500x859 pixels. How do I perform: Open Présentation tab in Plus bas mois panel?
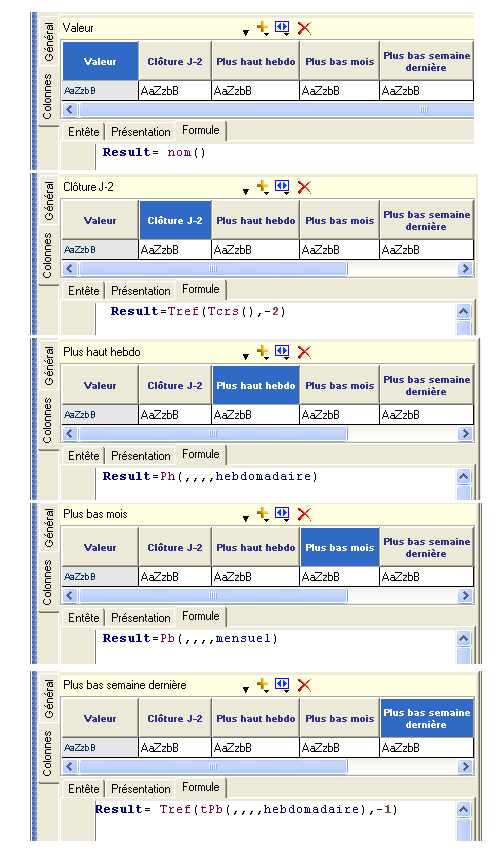coord(141,618)
